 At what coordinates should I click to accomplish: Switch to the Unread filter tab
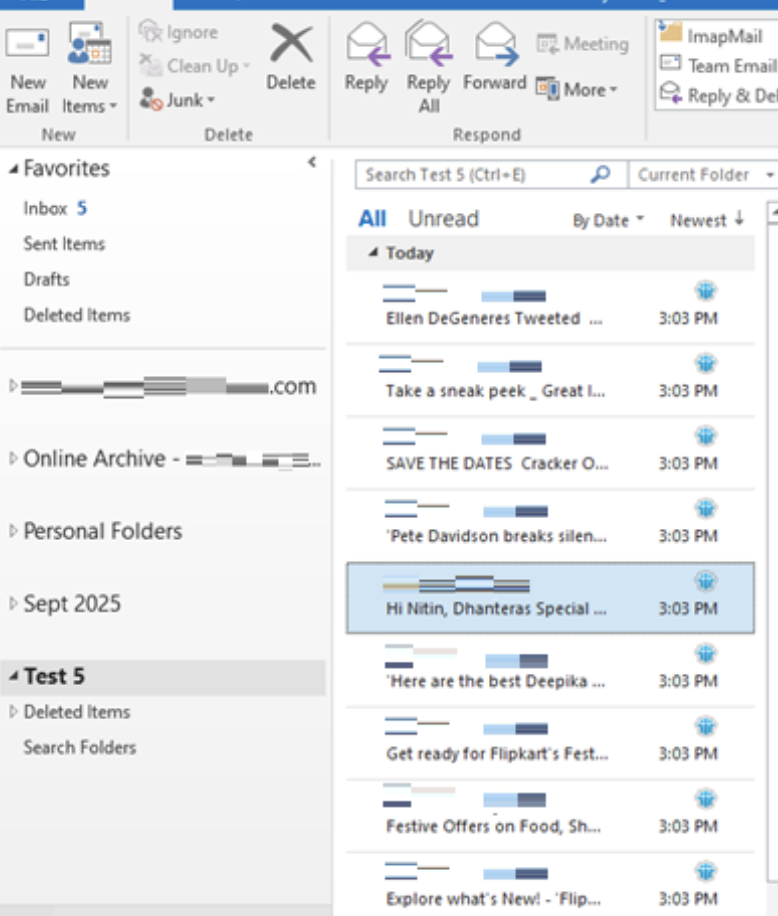[x=443, y=219]
